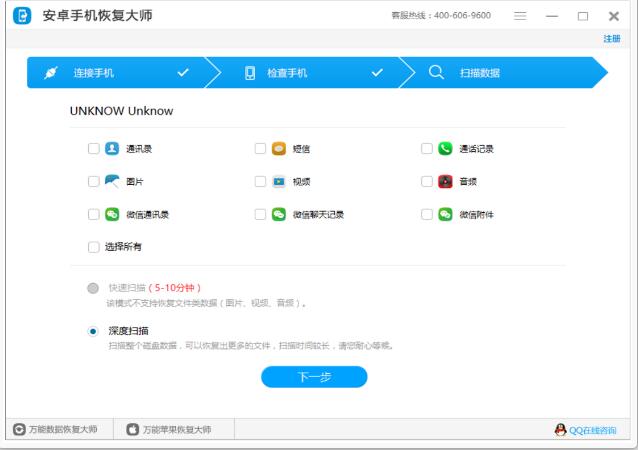Open the 注册 register link
This screenshot has width=638, height=450.
(x=612, y=39)
